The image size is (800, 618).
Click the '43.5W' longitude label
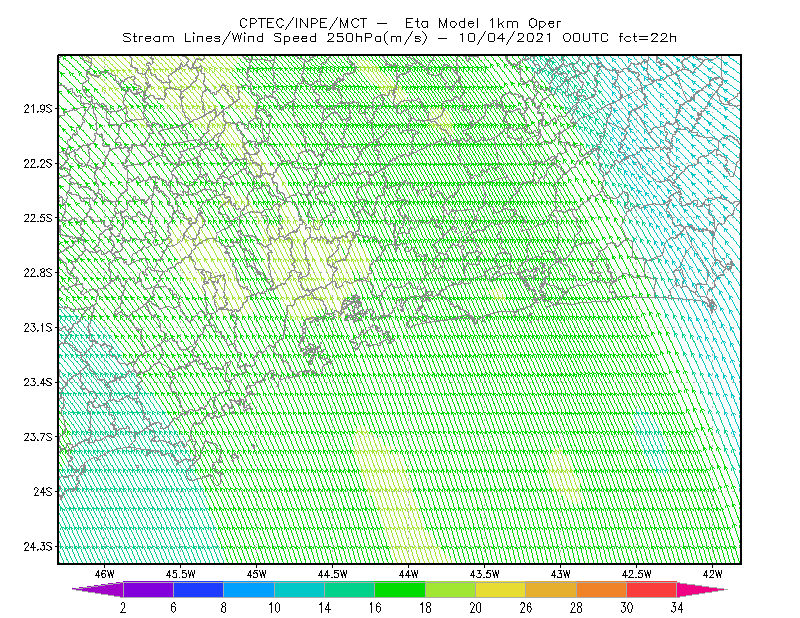click(x=485, y=574)
